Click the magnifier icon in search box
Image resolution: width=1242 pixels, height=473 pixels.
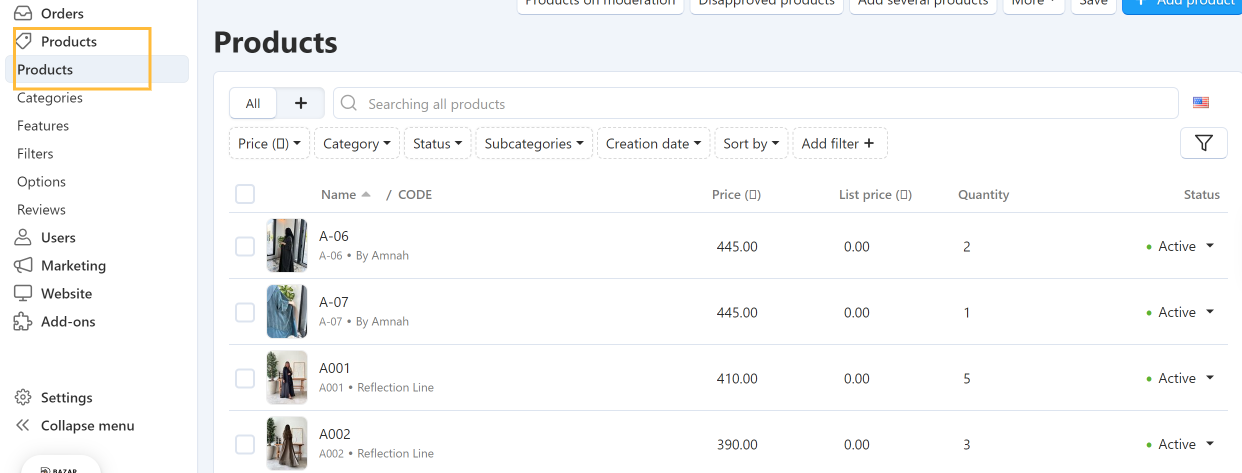point(348,104)
